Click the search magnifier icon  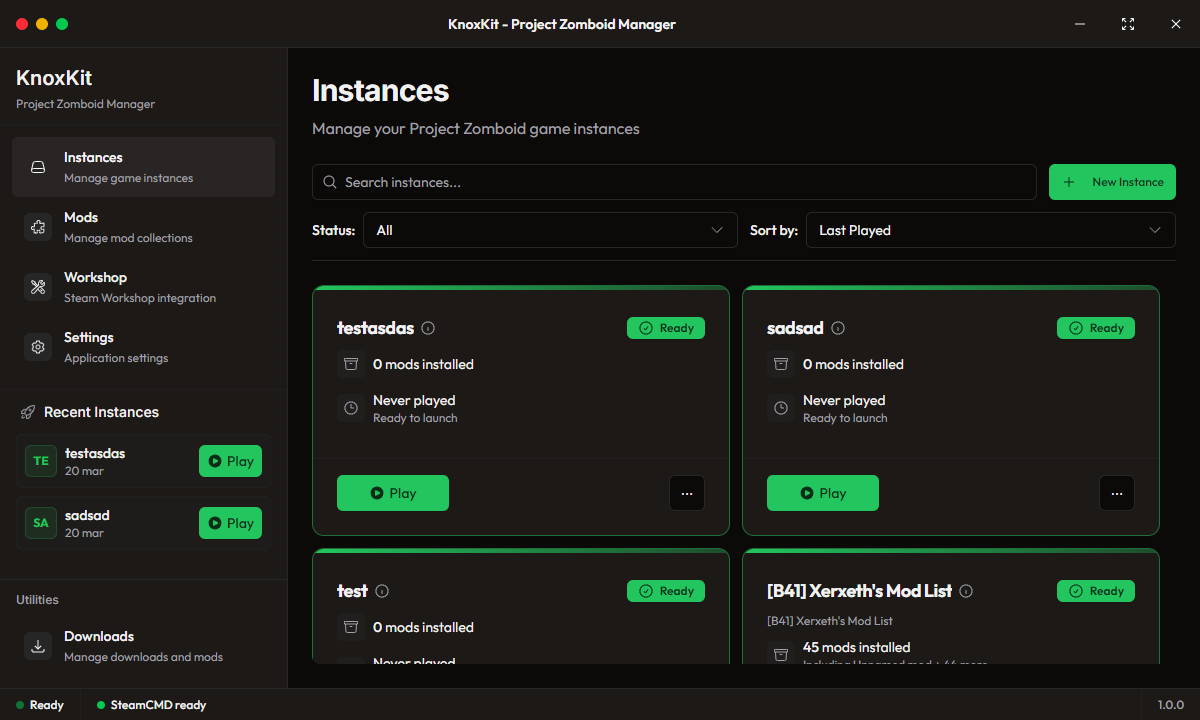coord(330,182)
